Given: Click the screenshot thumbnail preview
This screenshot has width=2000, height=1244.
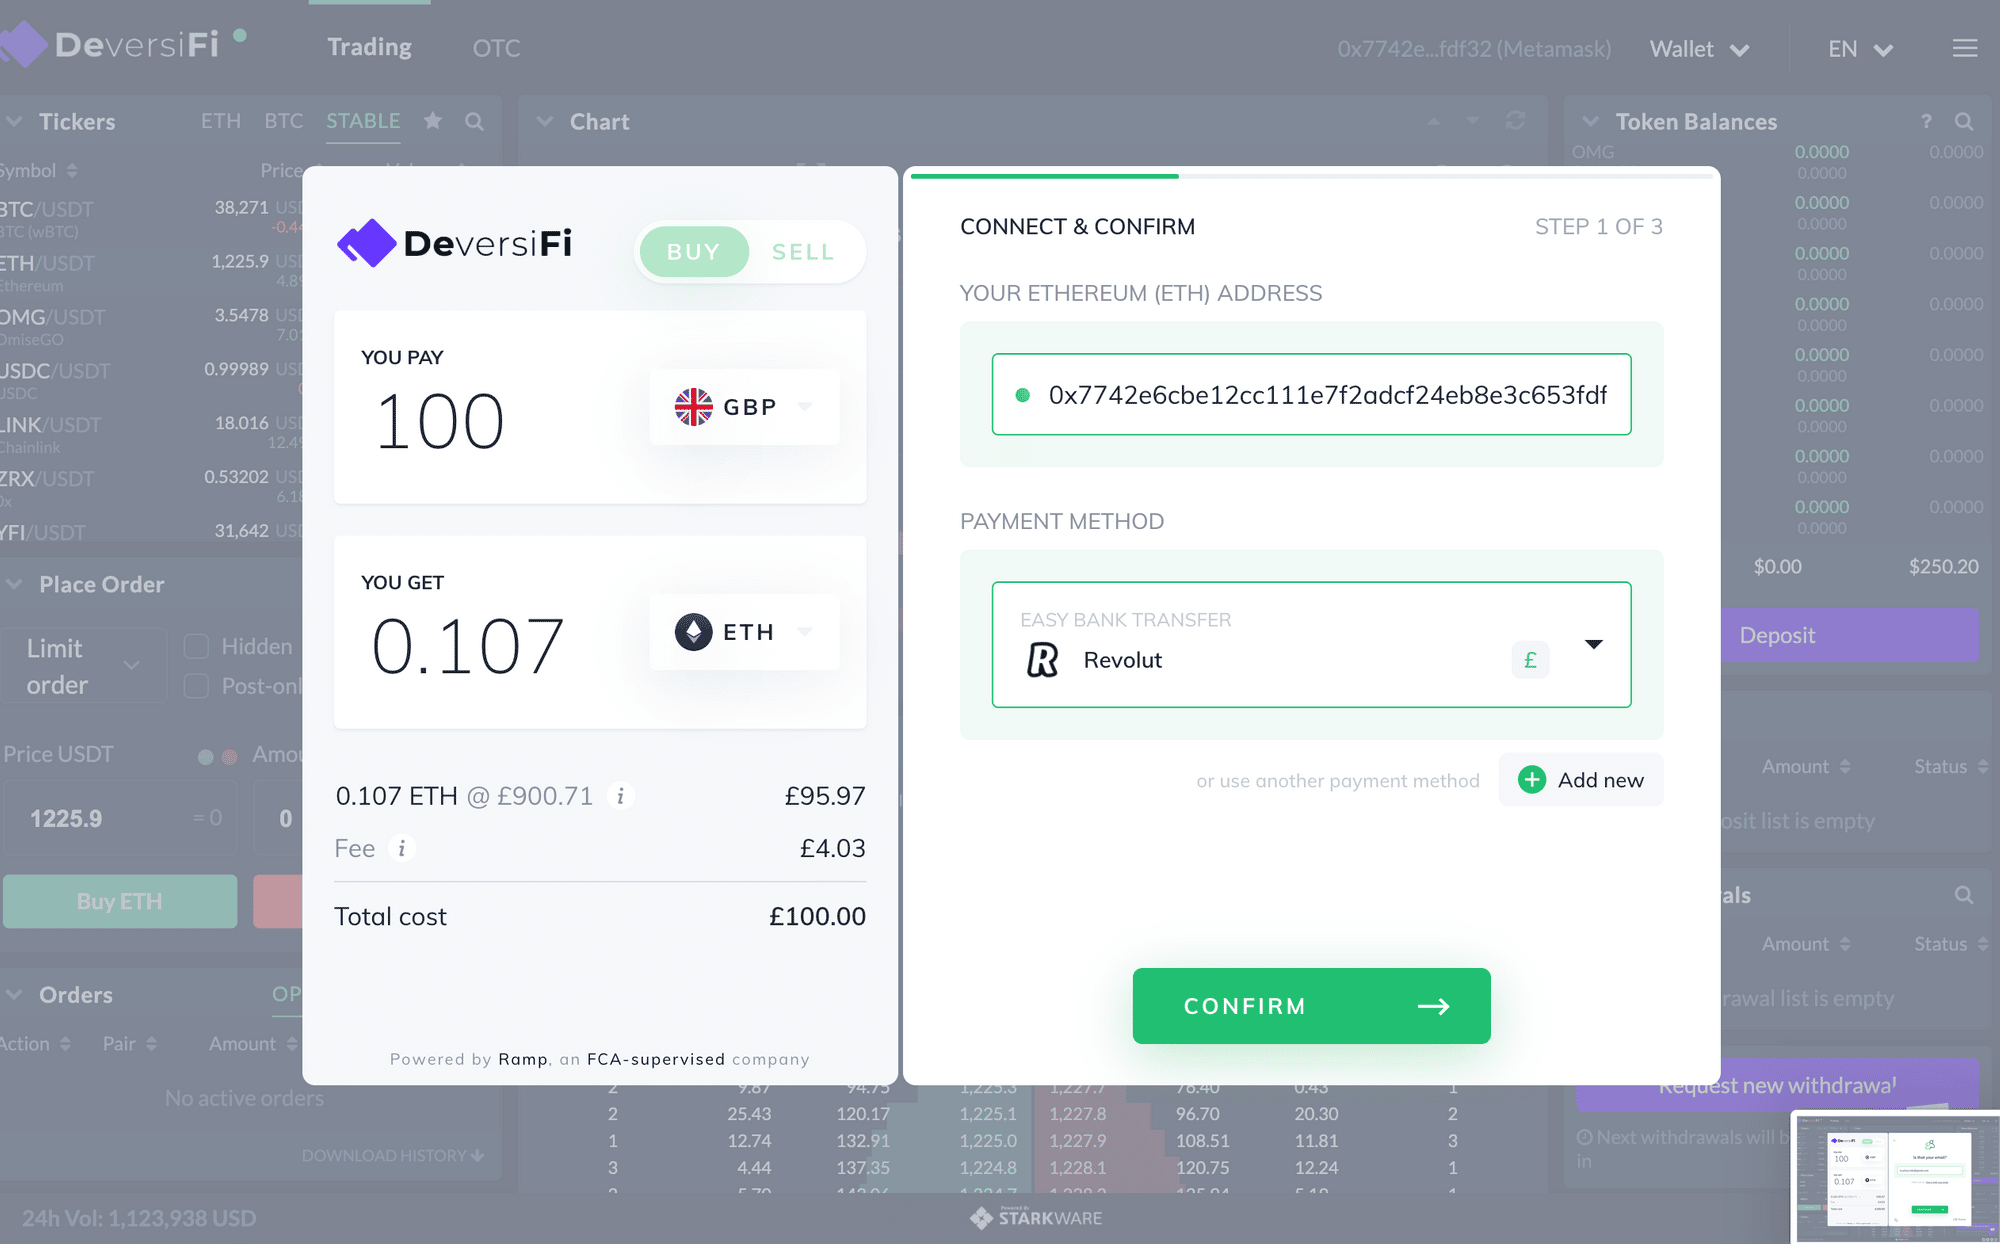Looking at the screenshot, I should pyautogui.click(x=1896, y=1177).
